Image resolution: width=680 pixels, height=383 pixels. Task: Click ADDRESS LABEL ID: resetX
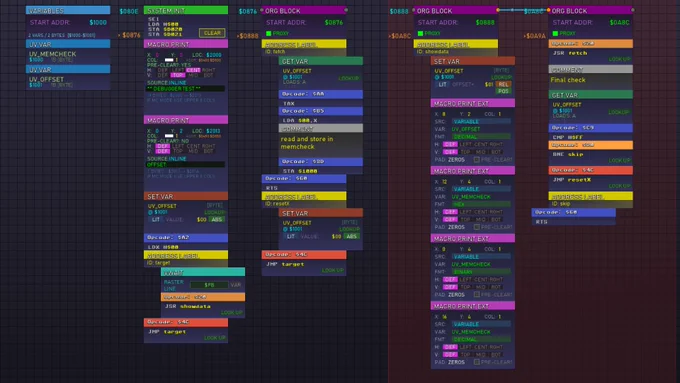(x=304, y=200)
